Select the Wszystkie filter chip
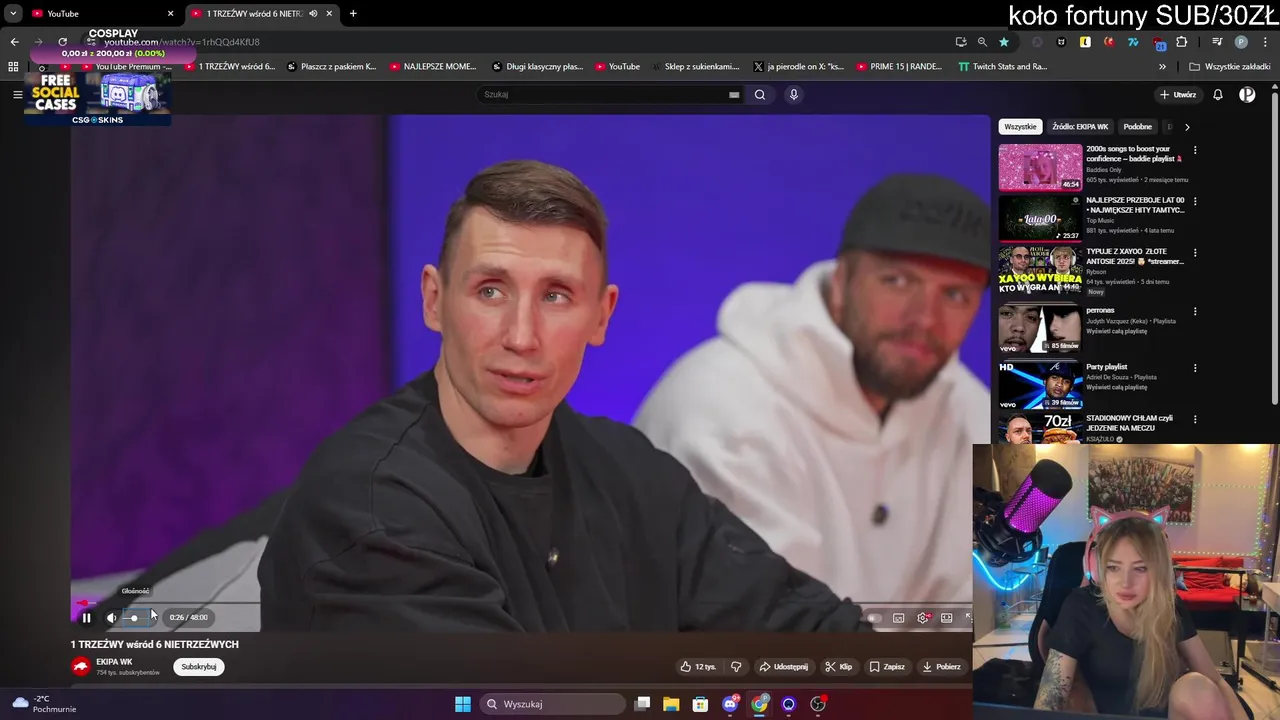The width and height of the screenshot is (1280, 720). tap(1020, 127)
